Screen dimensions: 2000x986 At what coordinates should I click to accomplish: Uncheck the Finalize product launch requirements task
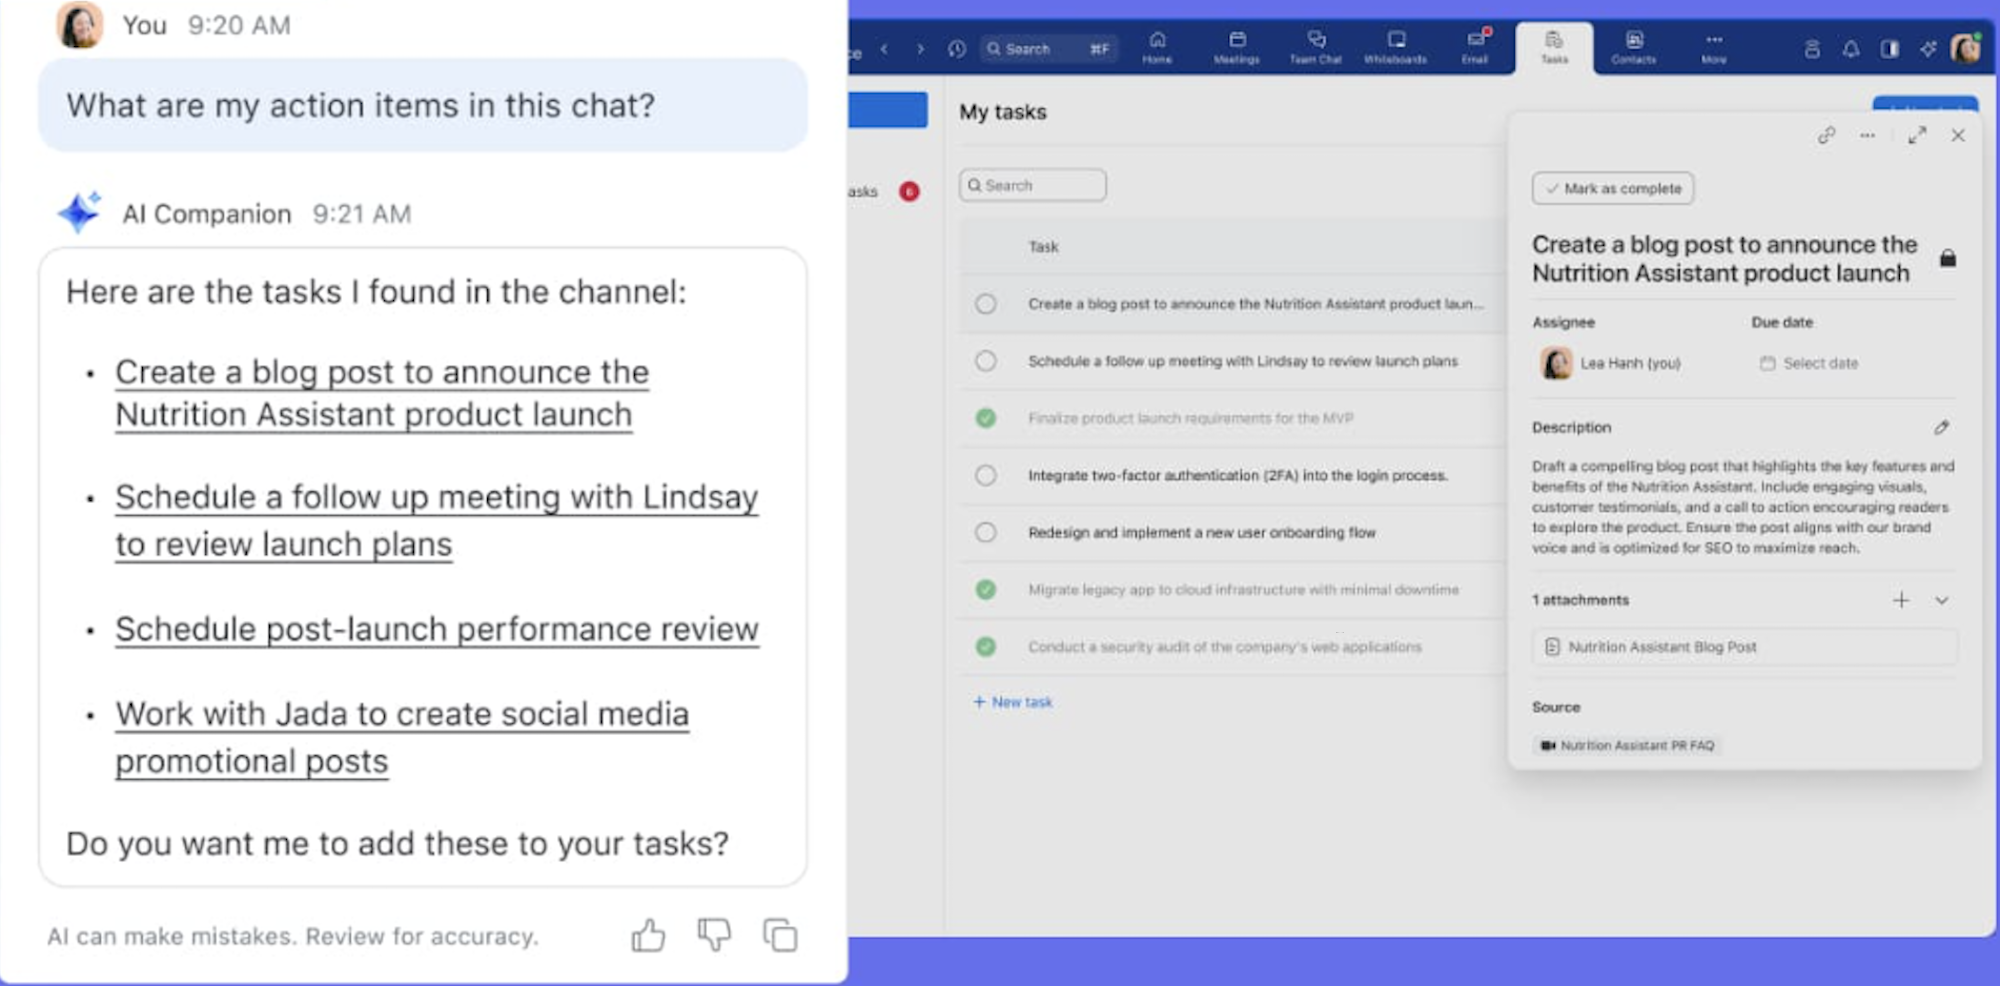986,418
